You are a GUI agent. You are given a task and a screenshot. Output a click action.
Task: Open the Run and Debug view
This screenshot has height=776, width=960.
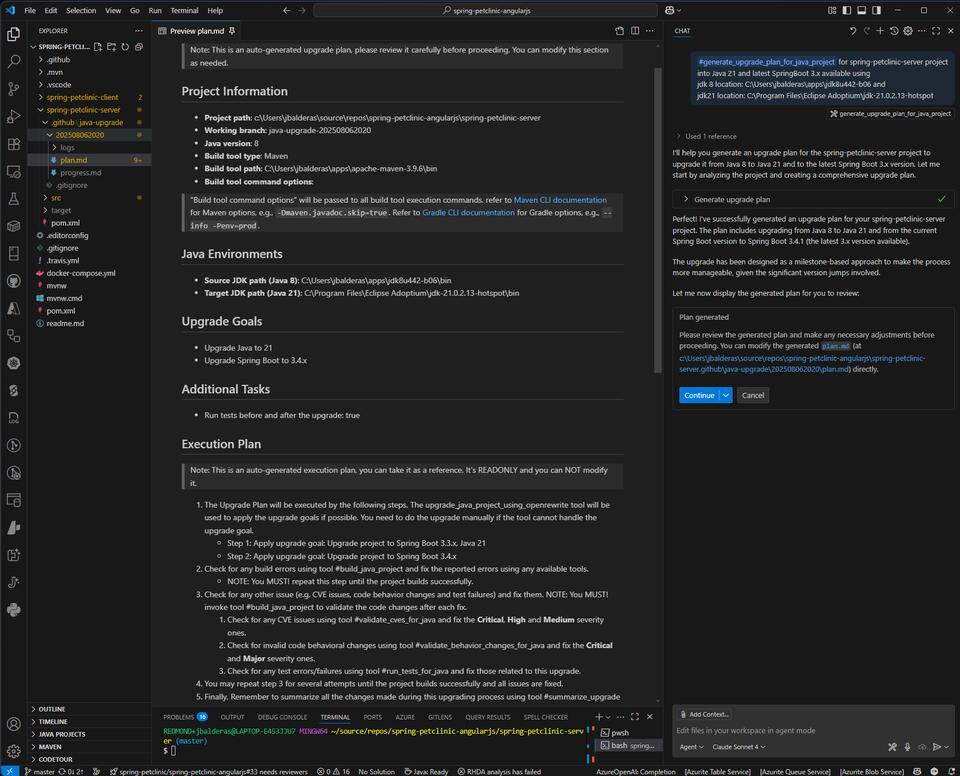(x=13, y=116)
